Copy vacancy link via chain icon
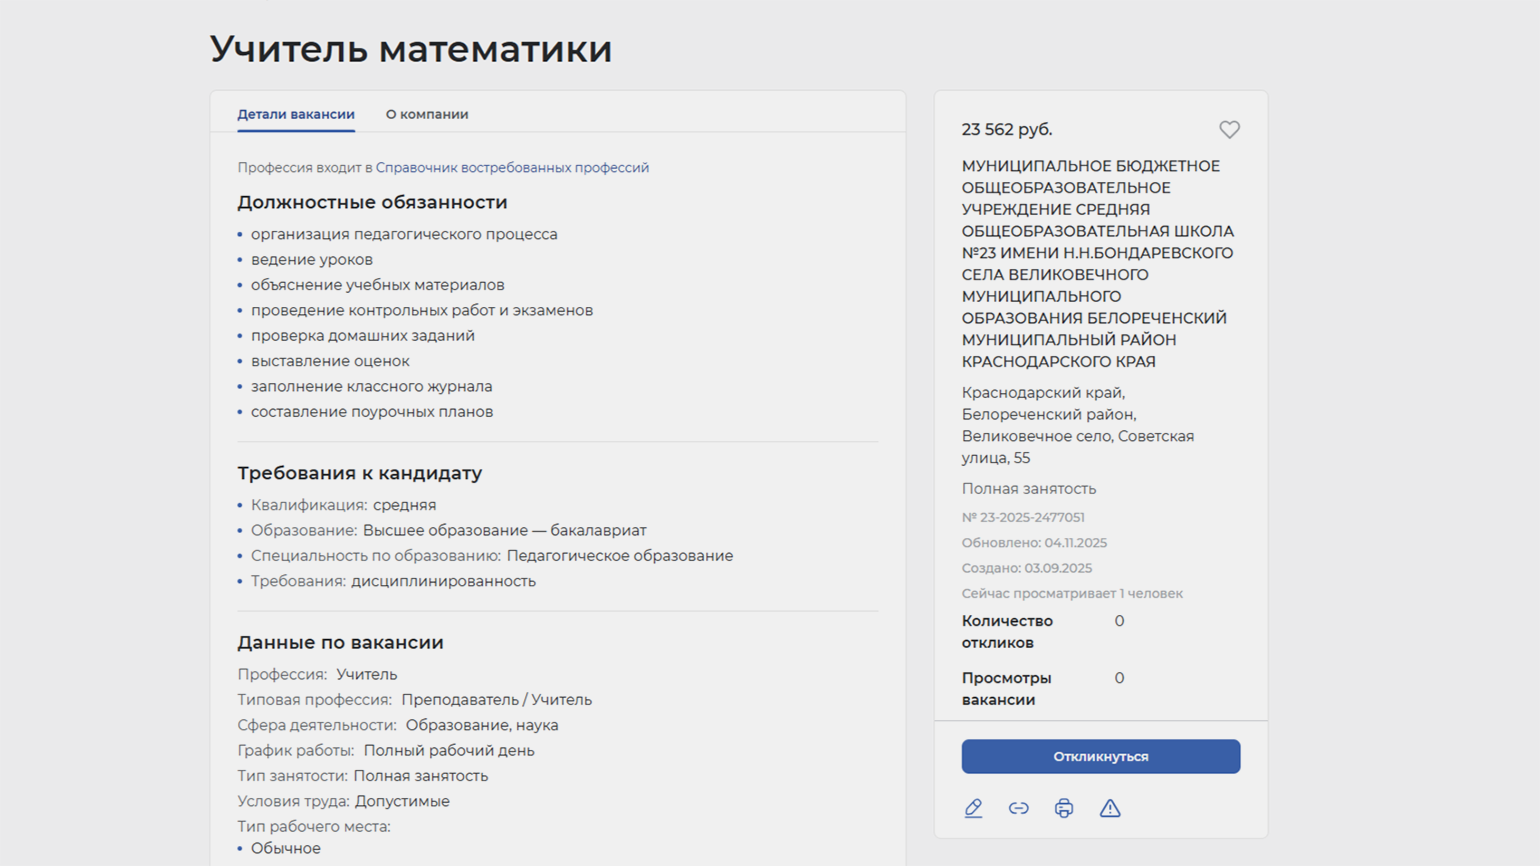The width and height of the screenshot is (1540, 866). (x=1018, y=808)
